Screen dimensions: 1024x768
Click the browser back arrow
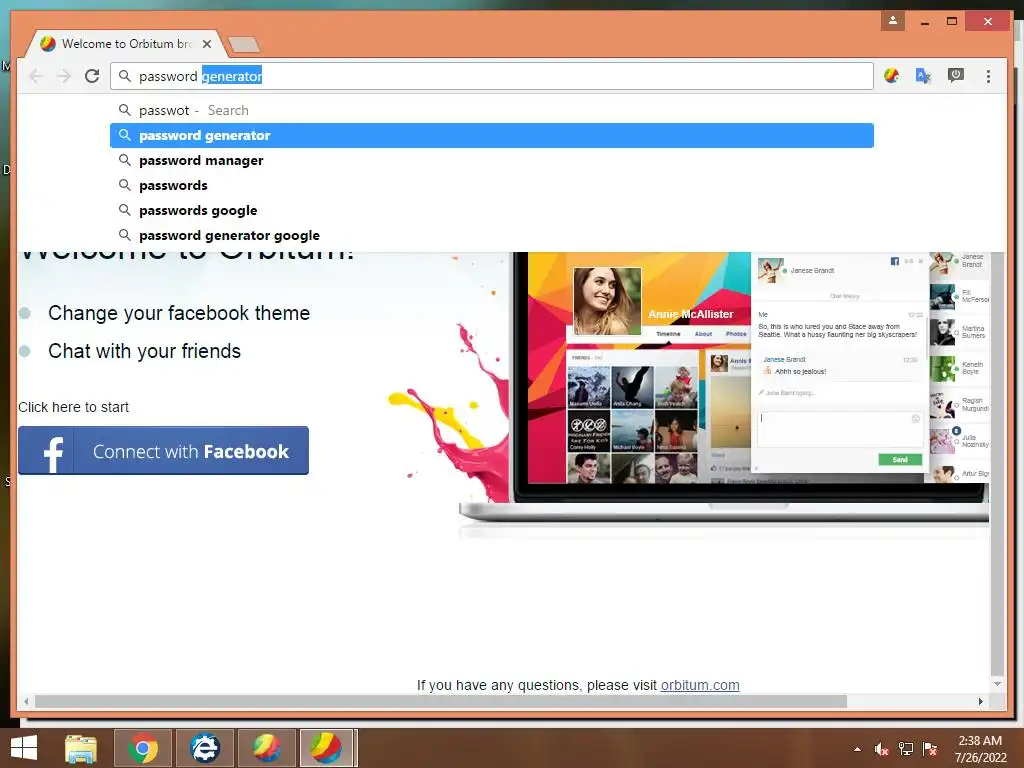(x=36, y=76)
